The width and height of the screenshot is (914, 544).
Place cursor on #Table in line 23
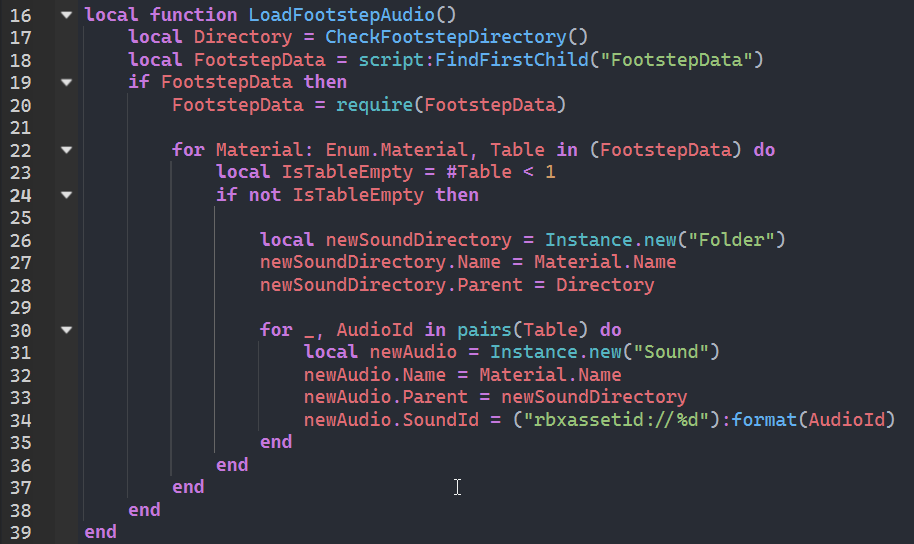point(479,172)
